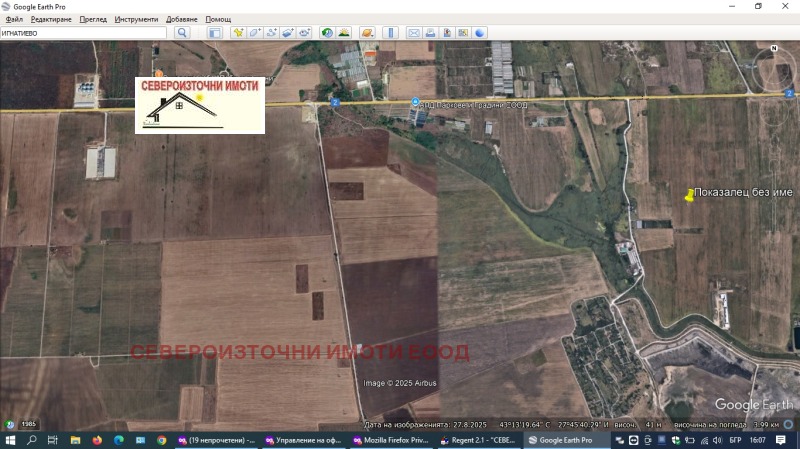Switch to Mozilla Firefox in taskbar

391,440
